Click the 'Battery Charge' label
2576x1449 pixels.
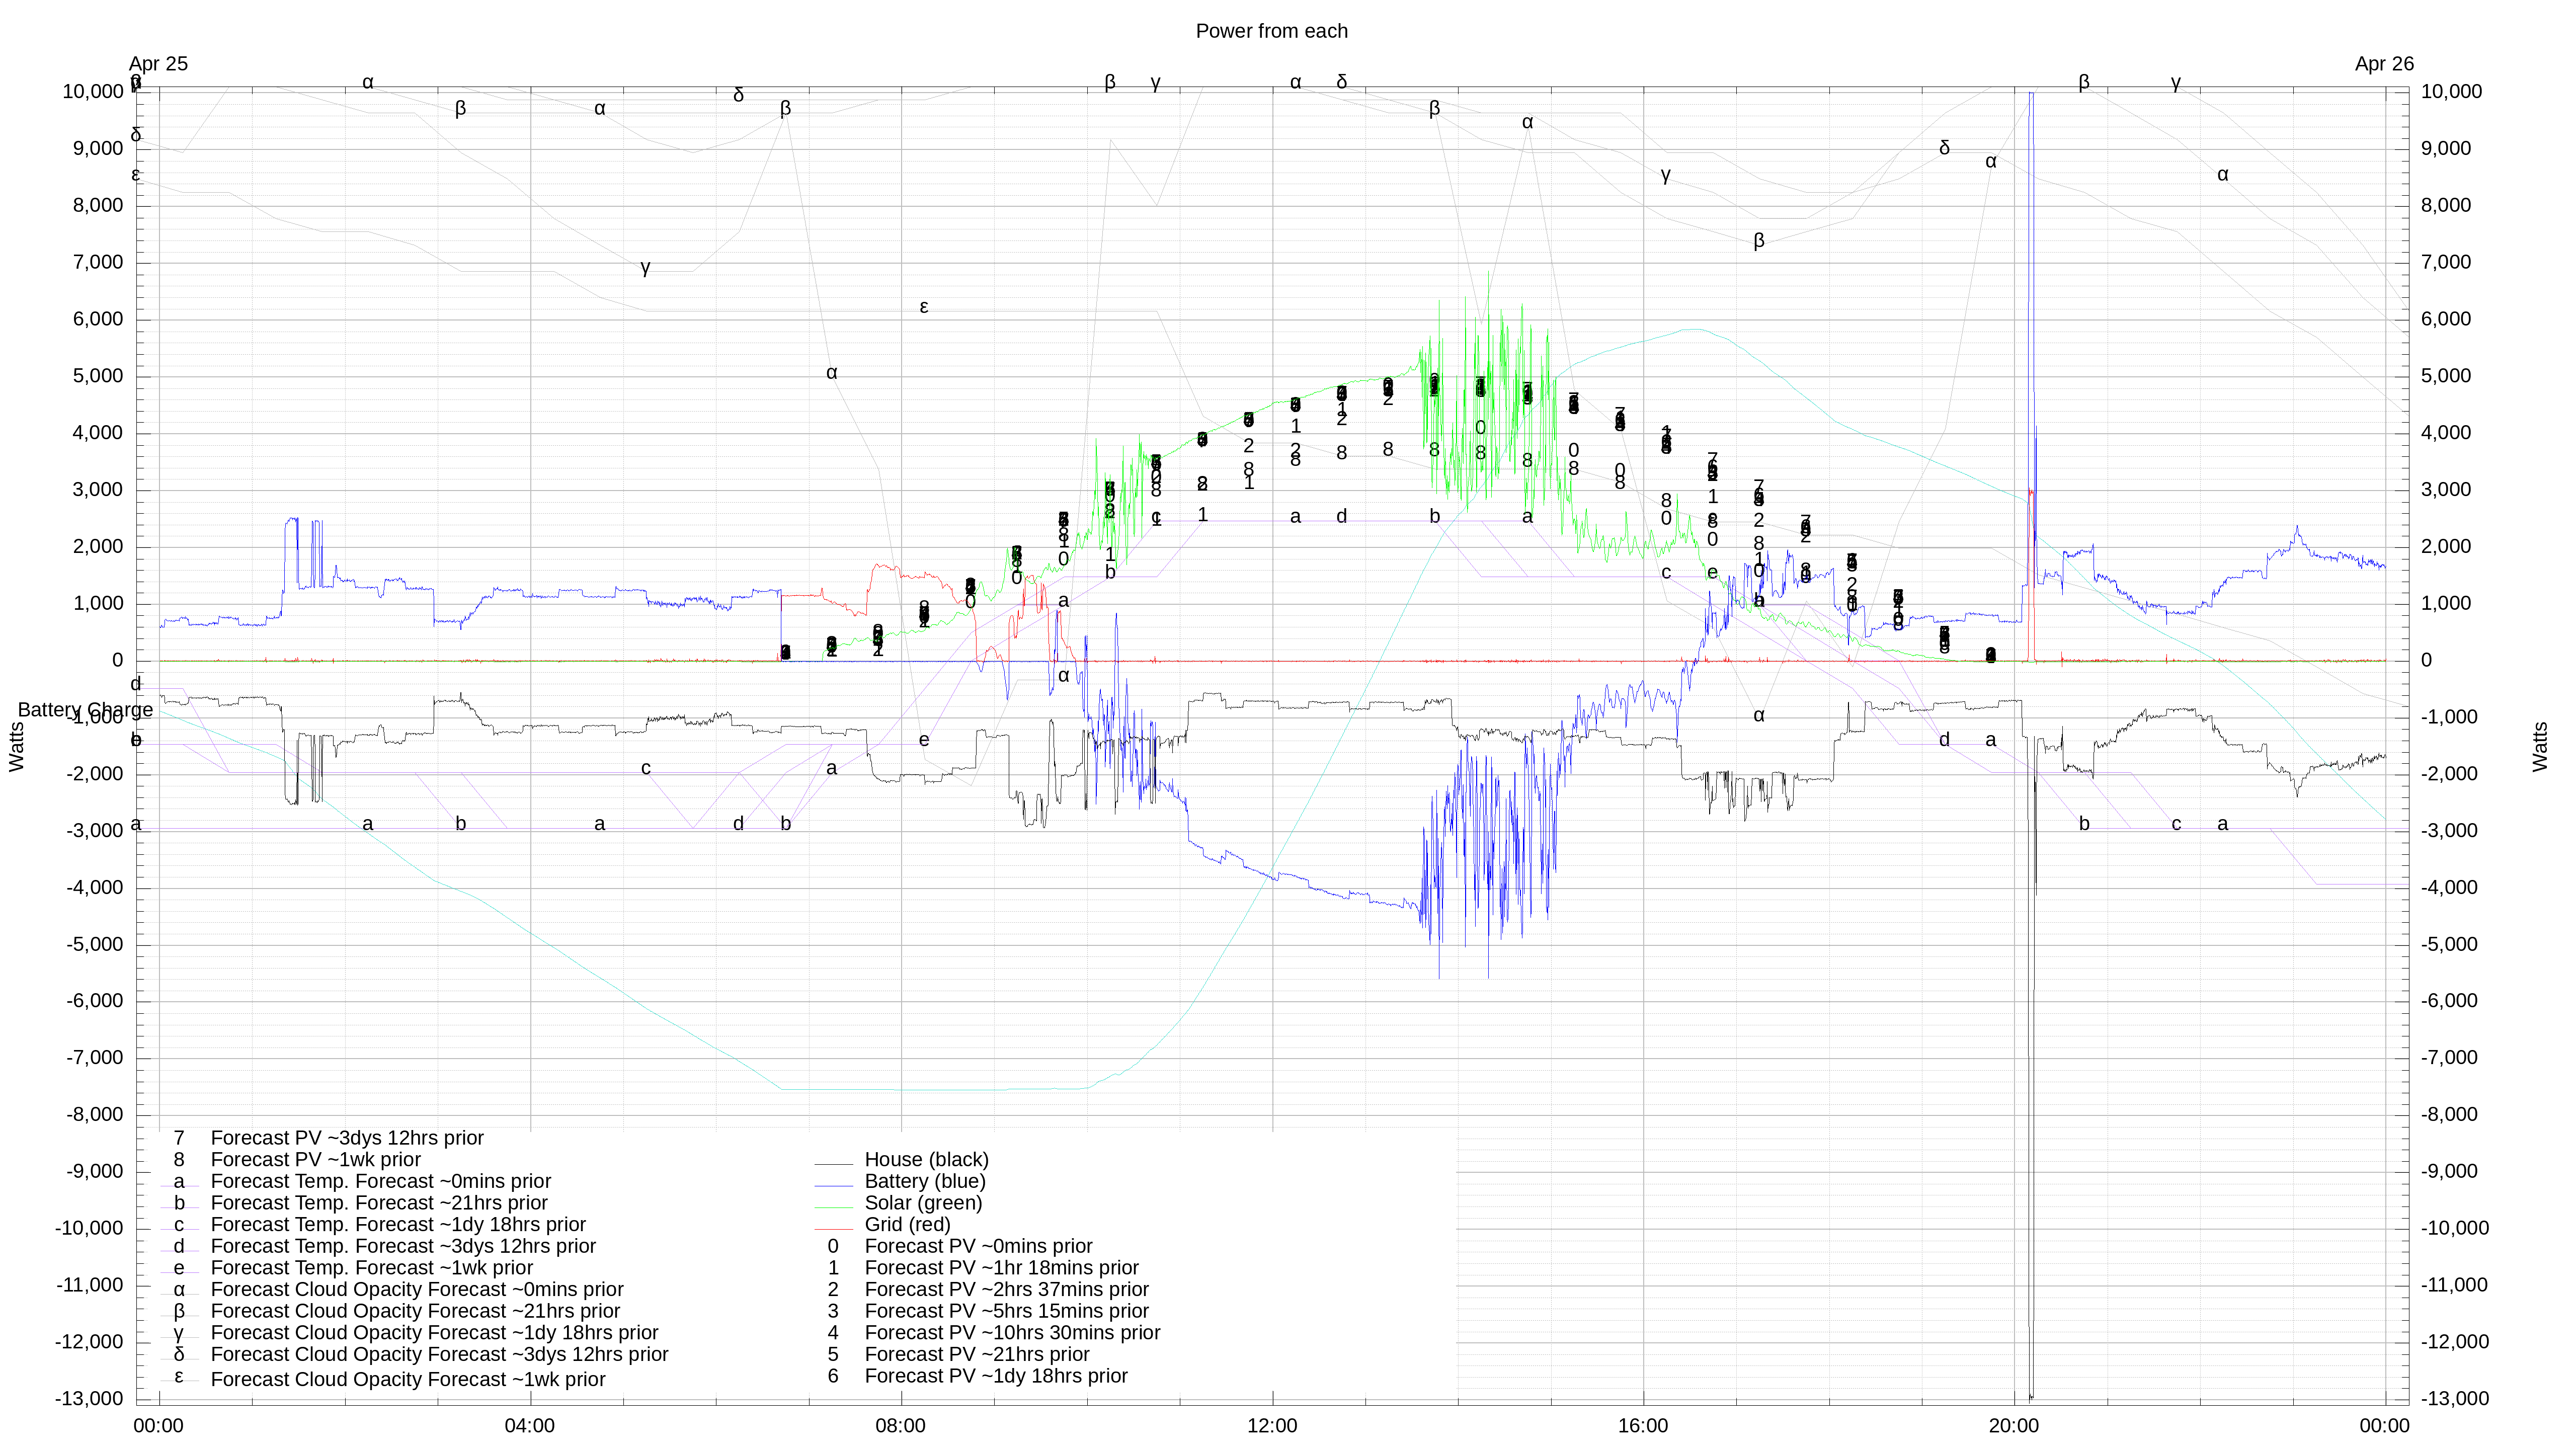click(x=85, y=710)
